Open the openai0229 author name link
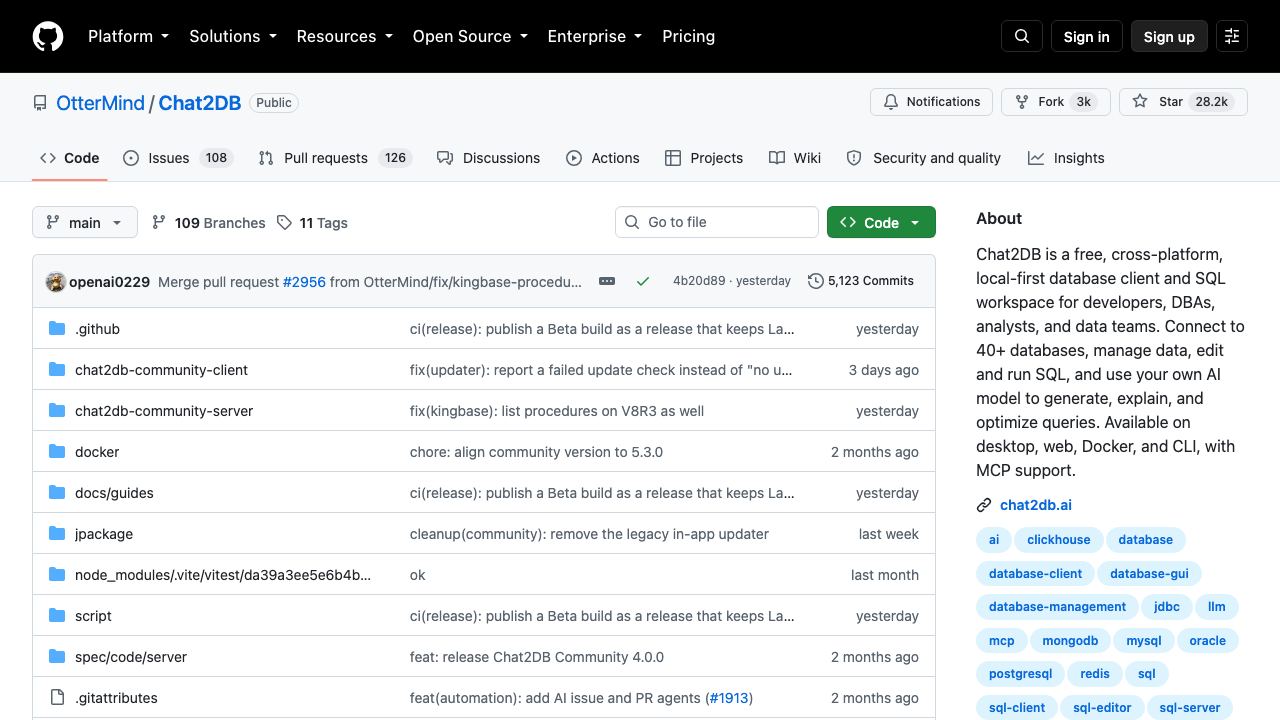Image resolution: width=1280 pixels, height=720 pixels. 109,282
